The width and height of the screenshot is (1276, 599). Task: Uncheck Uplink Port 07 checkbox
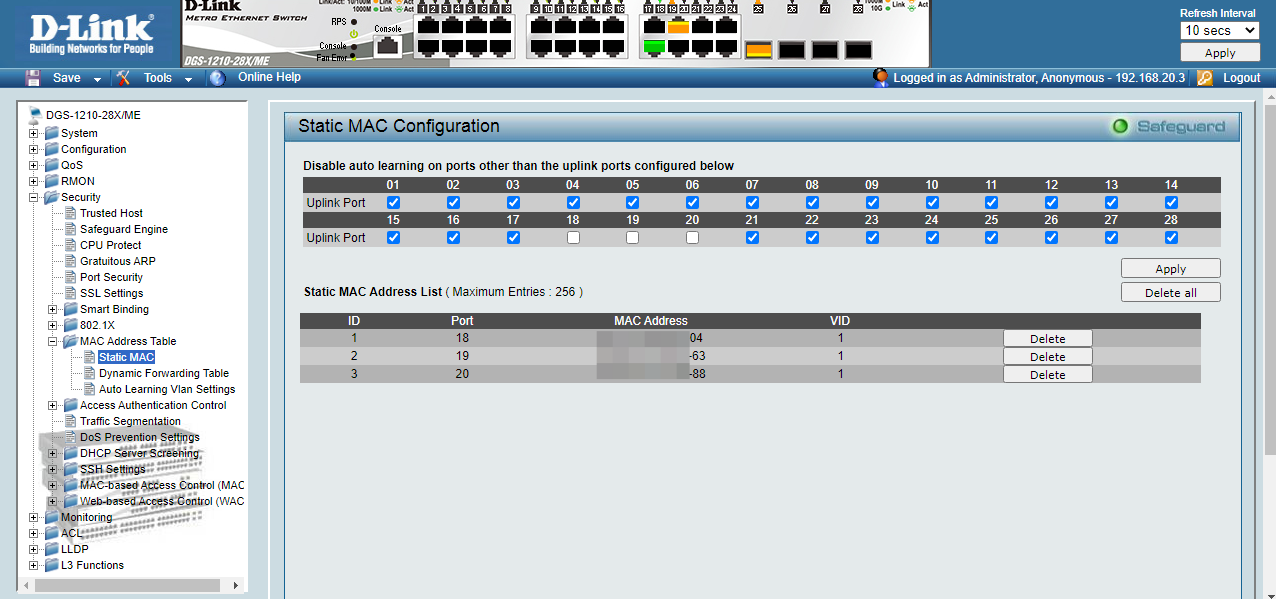click(x=752, y=202)
